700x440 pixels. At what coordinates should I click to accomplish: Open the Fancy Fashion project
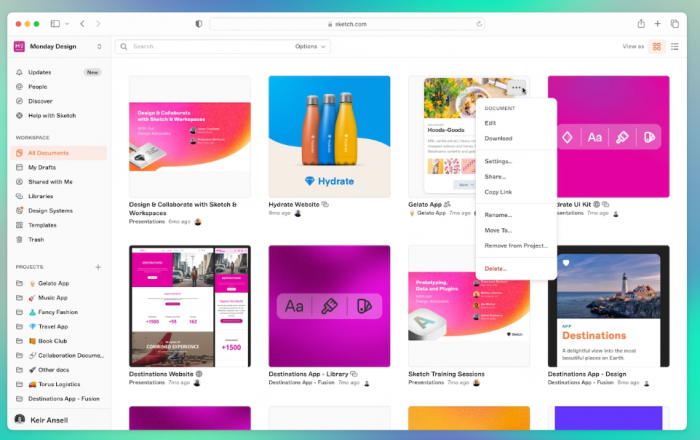[58, 312]
